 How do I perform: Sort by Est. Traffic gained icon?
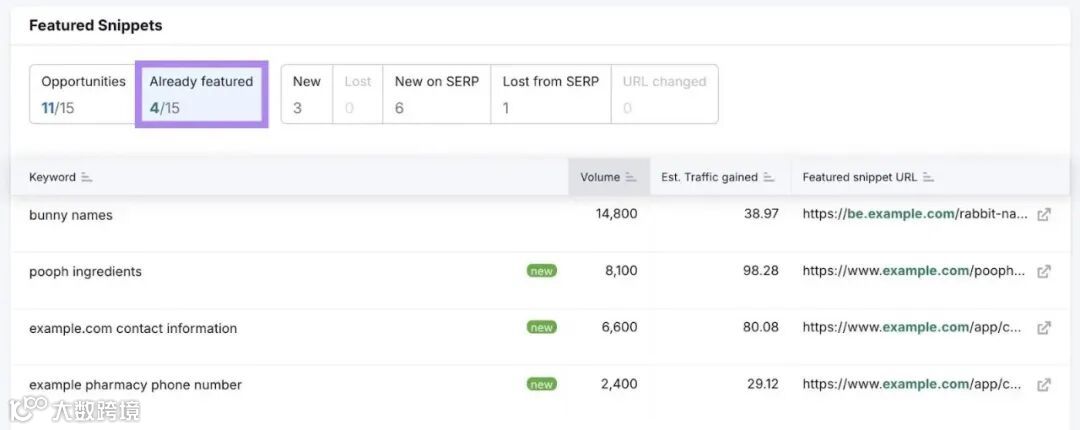point(769,178)
